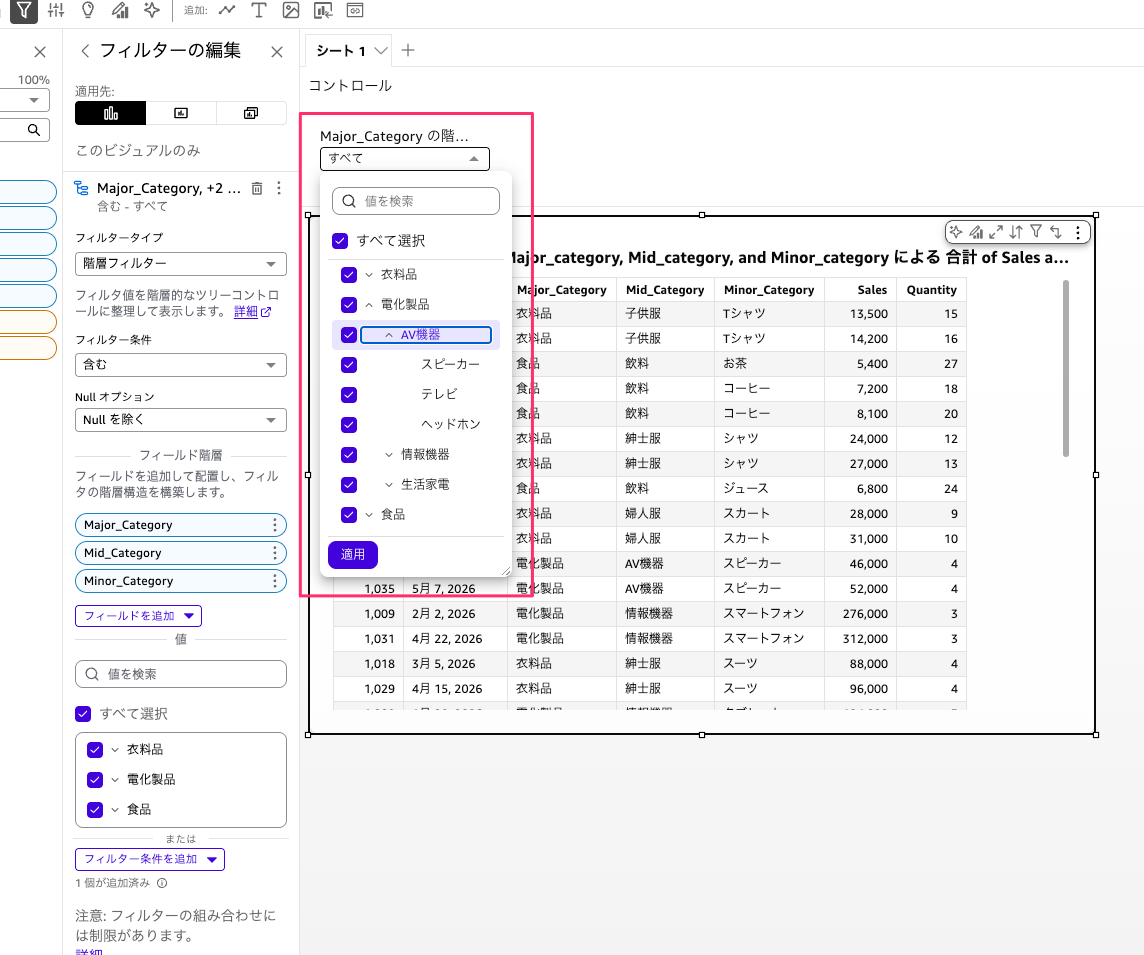Open Major_Category filter more options
The width and height of the screenshot is (1144, 955).
point(279,188)
